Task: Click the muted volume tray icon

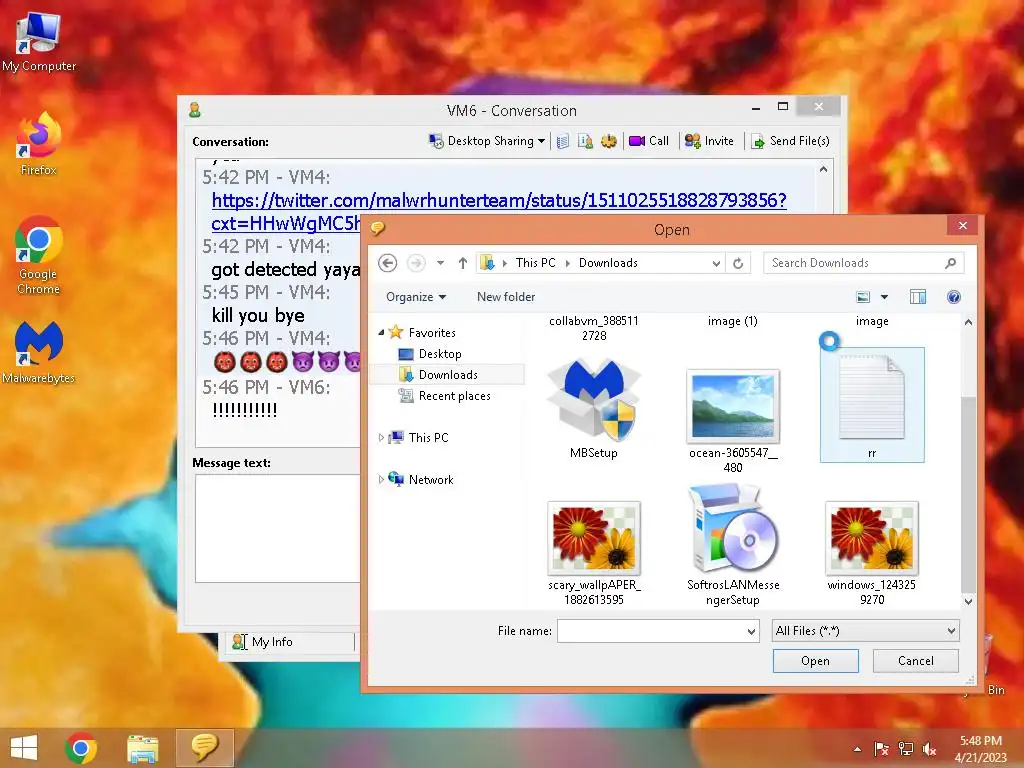Action: (929, 749)
